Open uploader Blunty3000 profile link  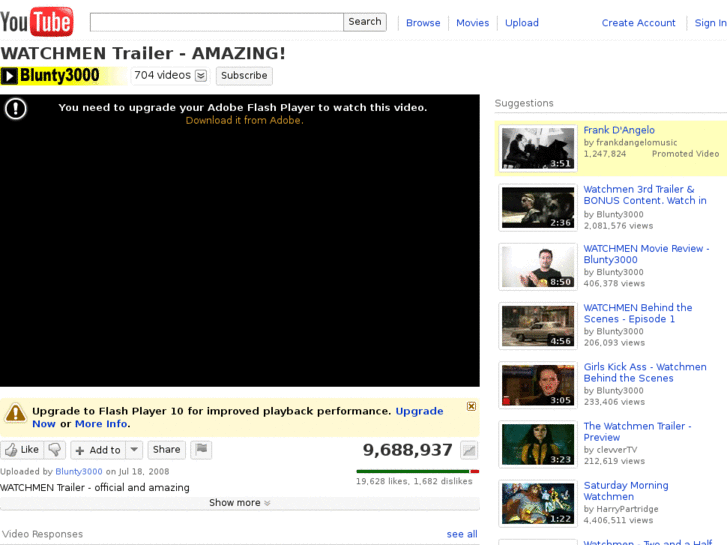pos(79,472)
